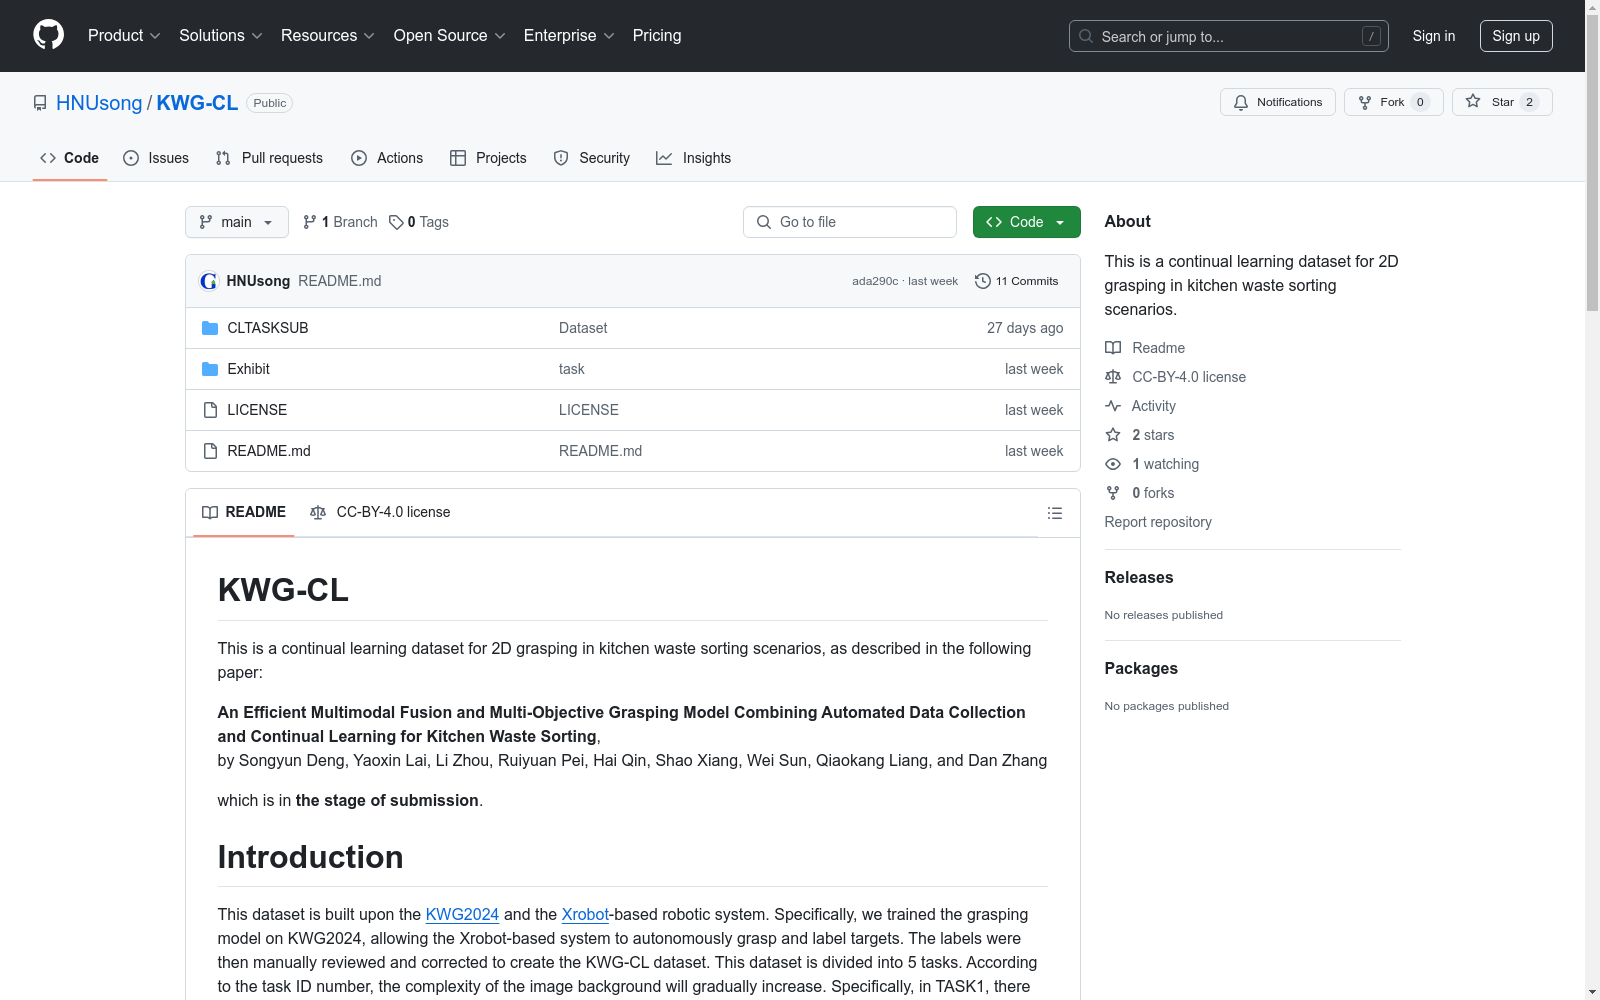Click the pulse icon beside Activity

(x=1113, y=406)
